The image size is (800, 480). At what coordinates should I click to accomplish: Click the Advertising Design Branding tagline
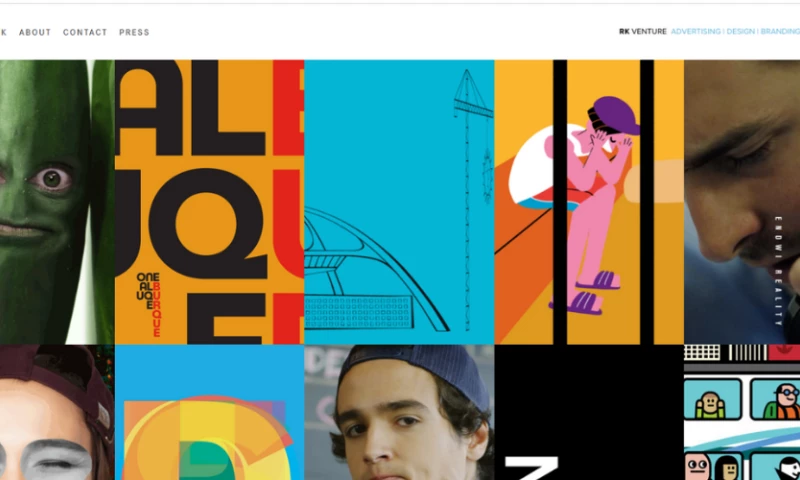click(x=735, y=32)
